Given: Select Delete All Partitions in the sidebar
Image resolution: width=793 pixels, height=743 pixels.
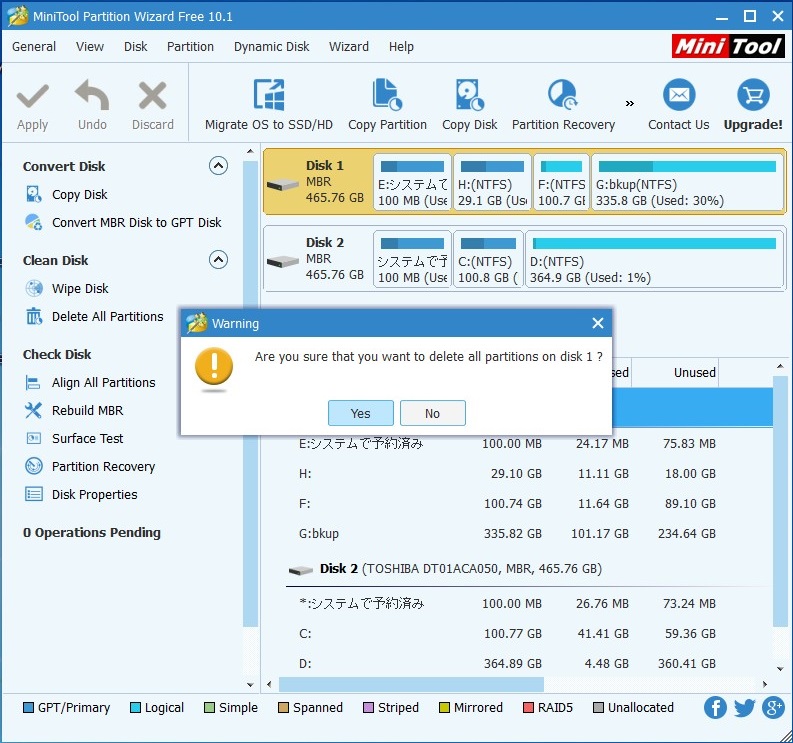Looking at the screenshot, I should [94, 316].
